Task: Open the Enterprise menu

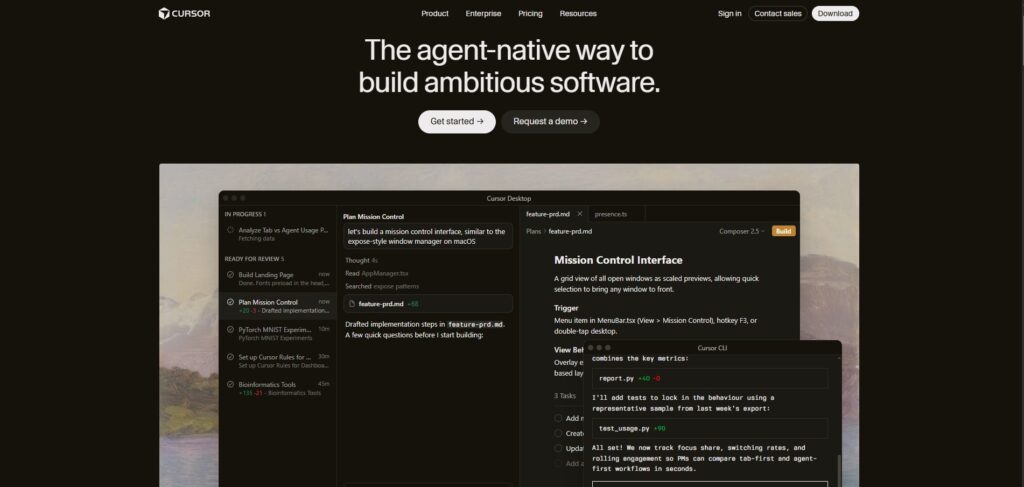Action: click(x=483, y=13)
